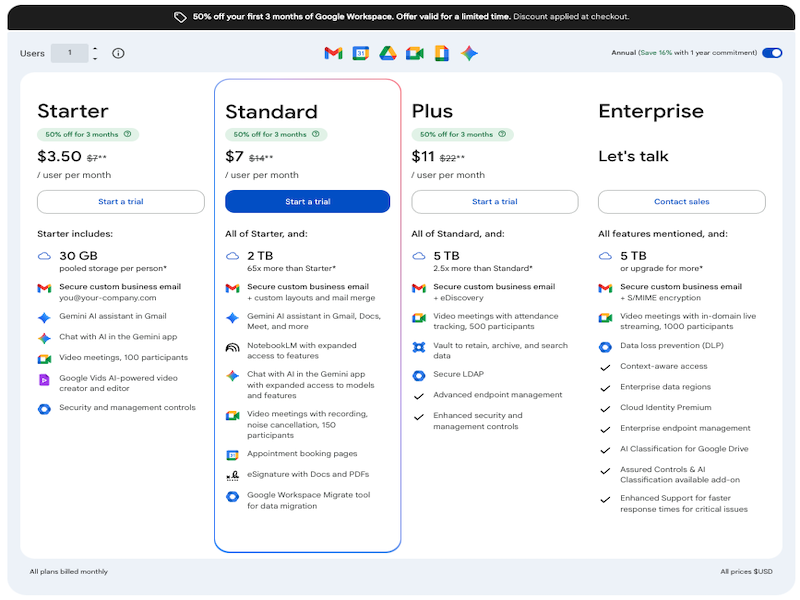Image resolution: width=800 pixels, height=600 pixels.
Task: Start a trial for the Plus plan
Action: [495, 202]
